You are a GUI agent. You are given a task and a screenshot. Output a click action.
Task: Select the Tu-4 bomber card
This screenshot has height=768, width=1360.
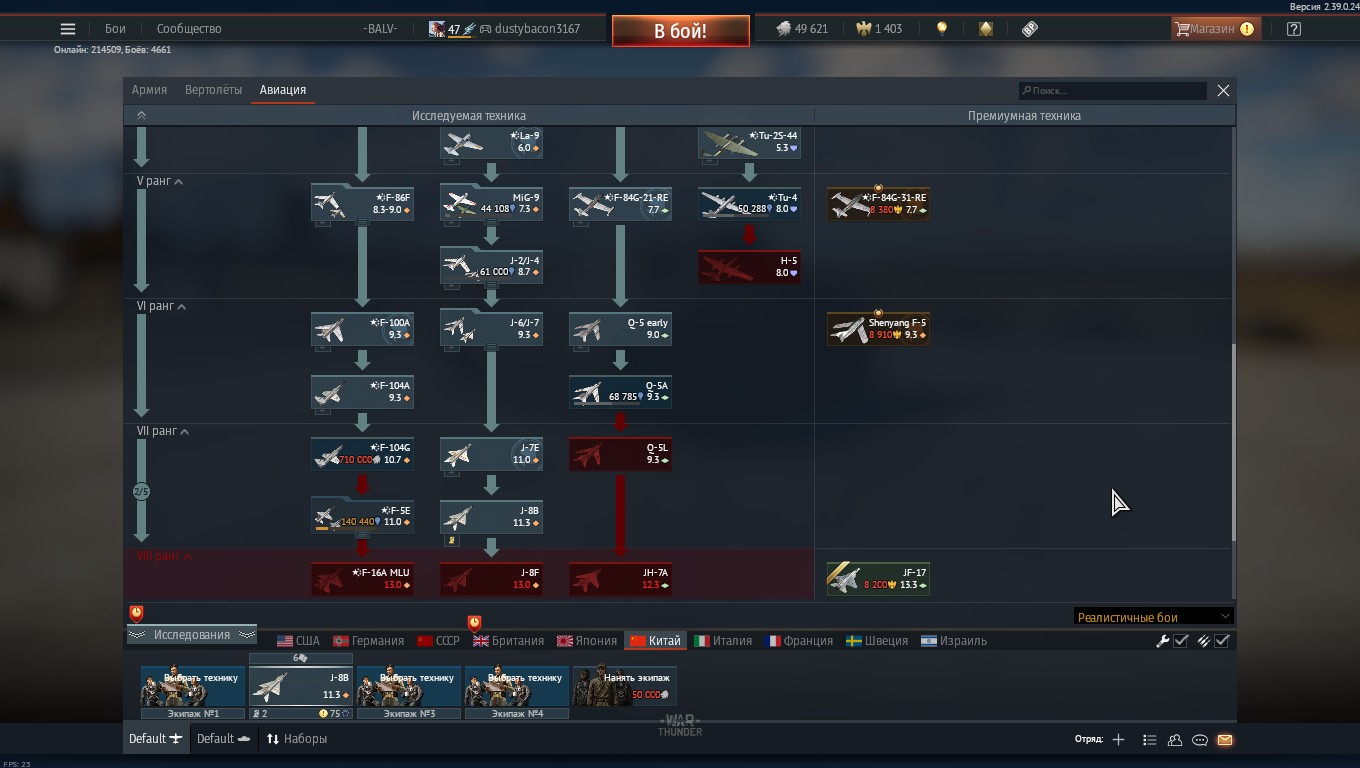(x=749, y=204)
